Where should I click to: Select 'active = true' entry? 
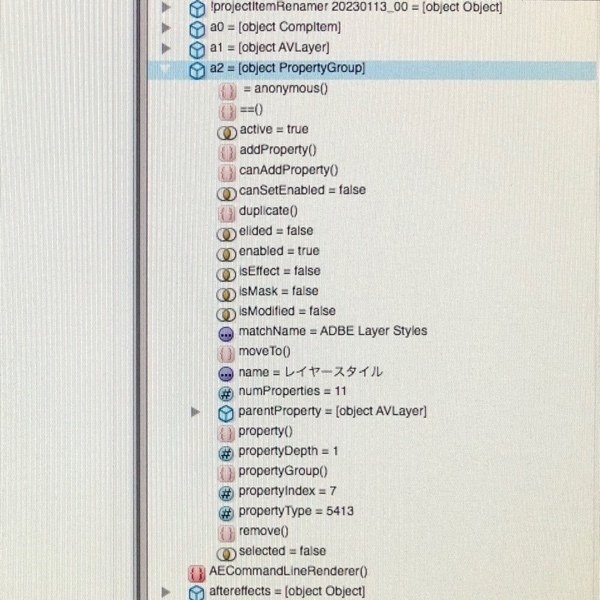(x=274, y=129)
